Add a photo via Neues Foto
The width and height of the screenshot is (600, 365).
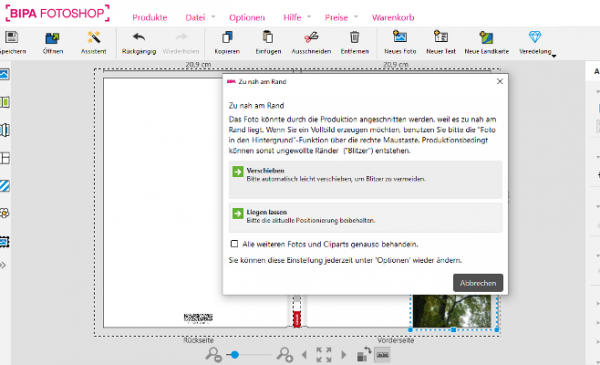(400, 37)
